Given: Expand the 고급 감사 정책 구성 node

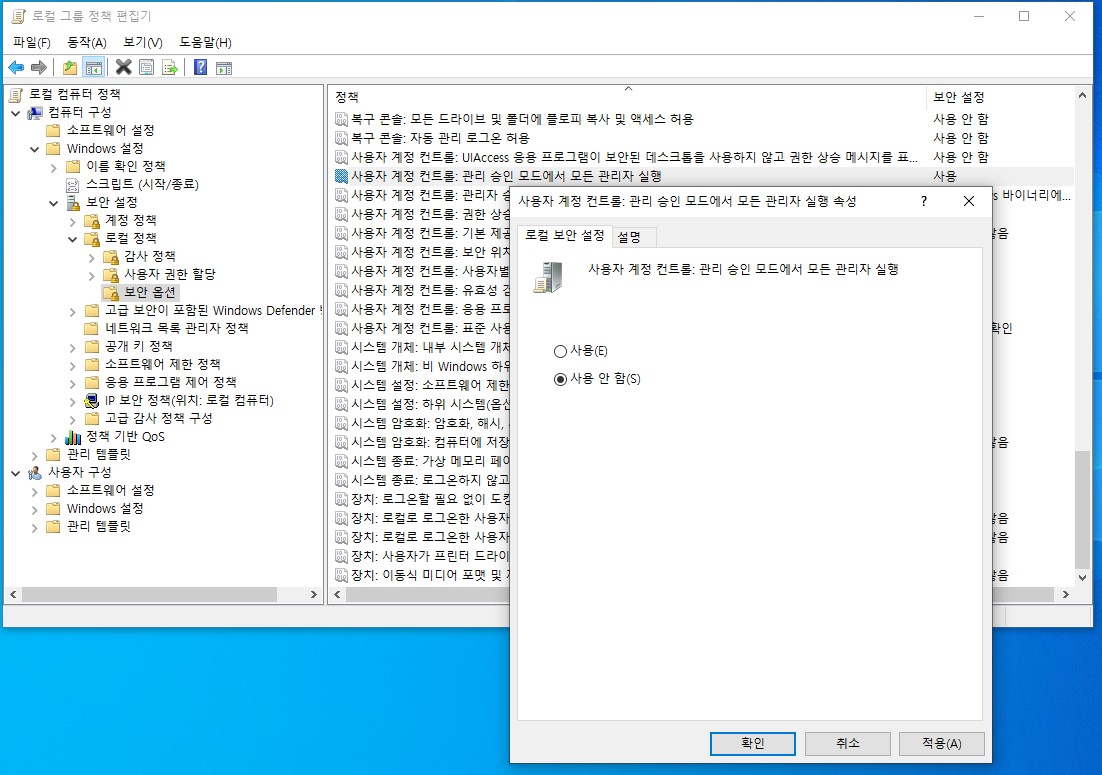Looking at the screenshot, I should pyautogui.click(x=72, y=419).
